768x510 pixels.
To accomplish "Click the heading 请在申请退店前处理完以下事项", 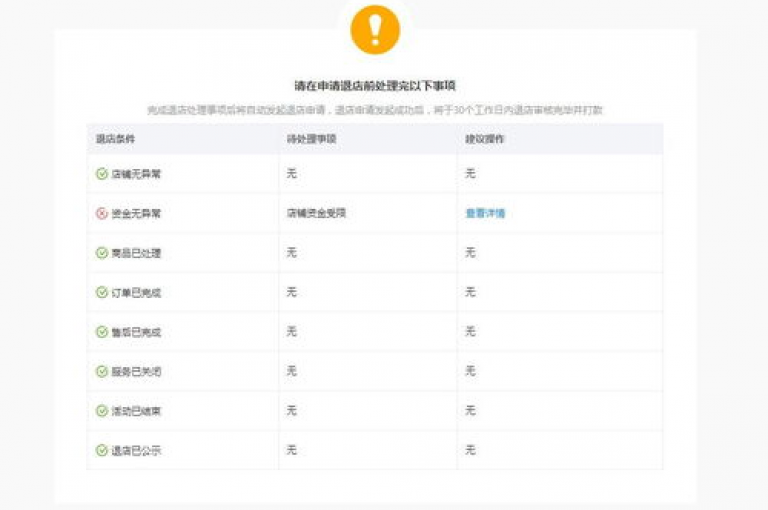I will (x=375, y=86).
